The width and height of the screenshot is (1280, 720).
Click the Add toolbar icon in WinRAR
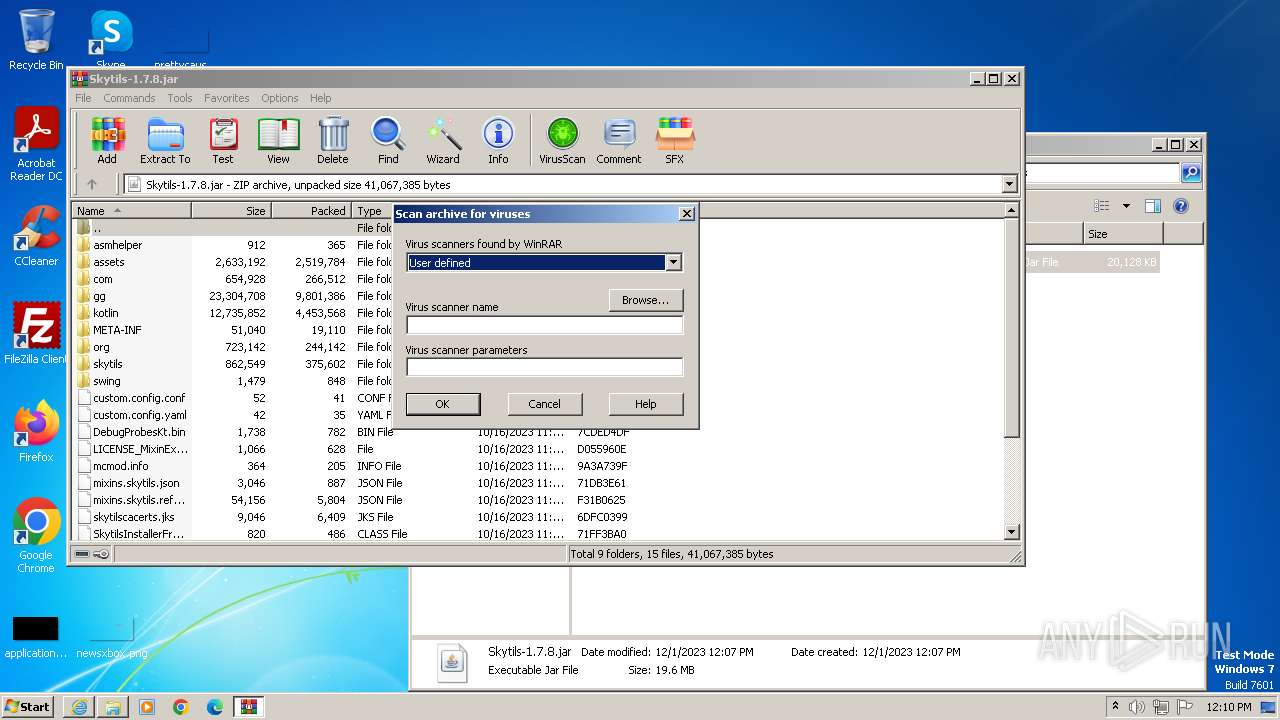pos(107,141)
